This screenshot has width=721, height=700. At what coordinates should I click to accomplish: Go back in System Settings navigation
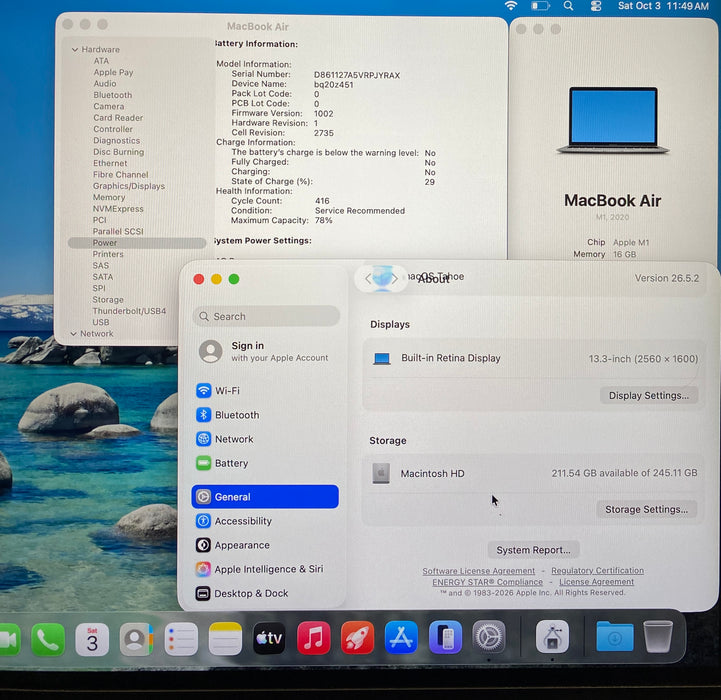pyautogui.click(x=368, y=279)
